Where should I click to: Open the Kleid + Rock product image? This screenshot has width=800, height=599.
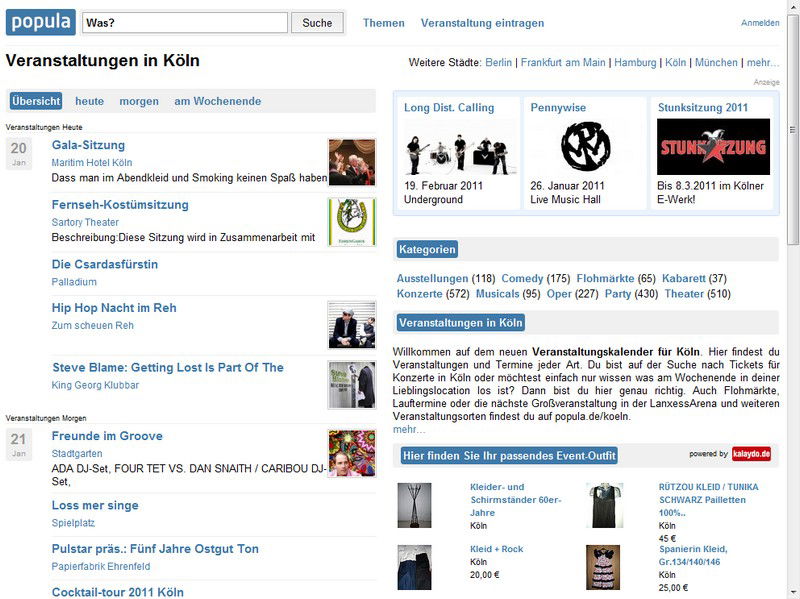414,567
